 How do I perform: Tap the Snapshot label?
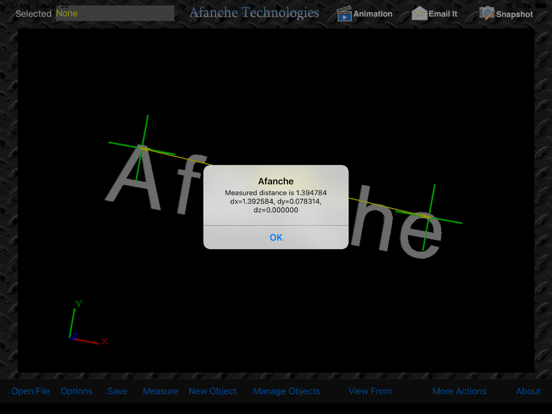click(x=514, y=14)
